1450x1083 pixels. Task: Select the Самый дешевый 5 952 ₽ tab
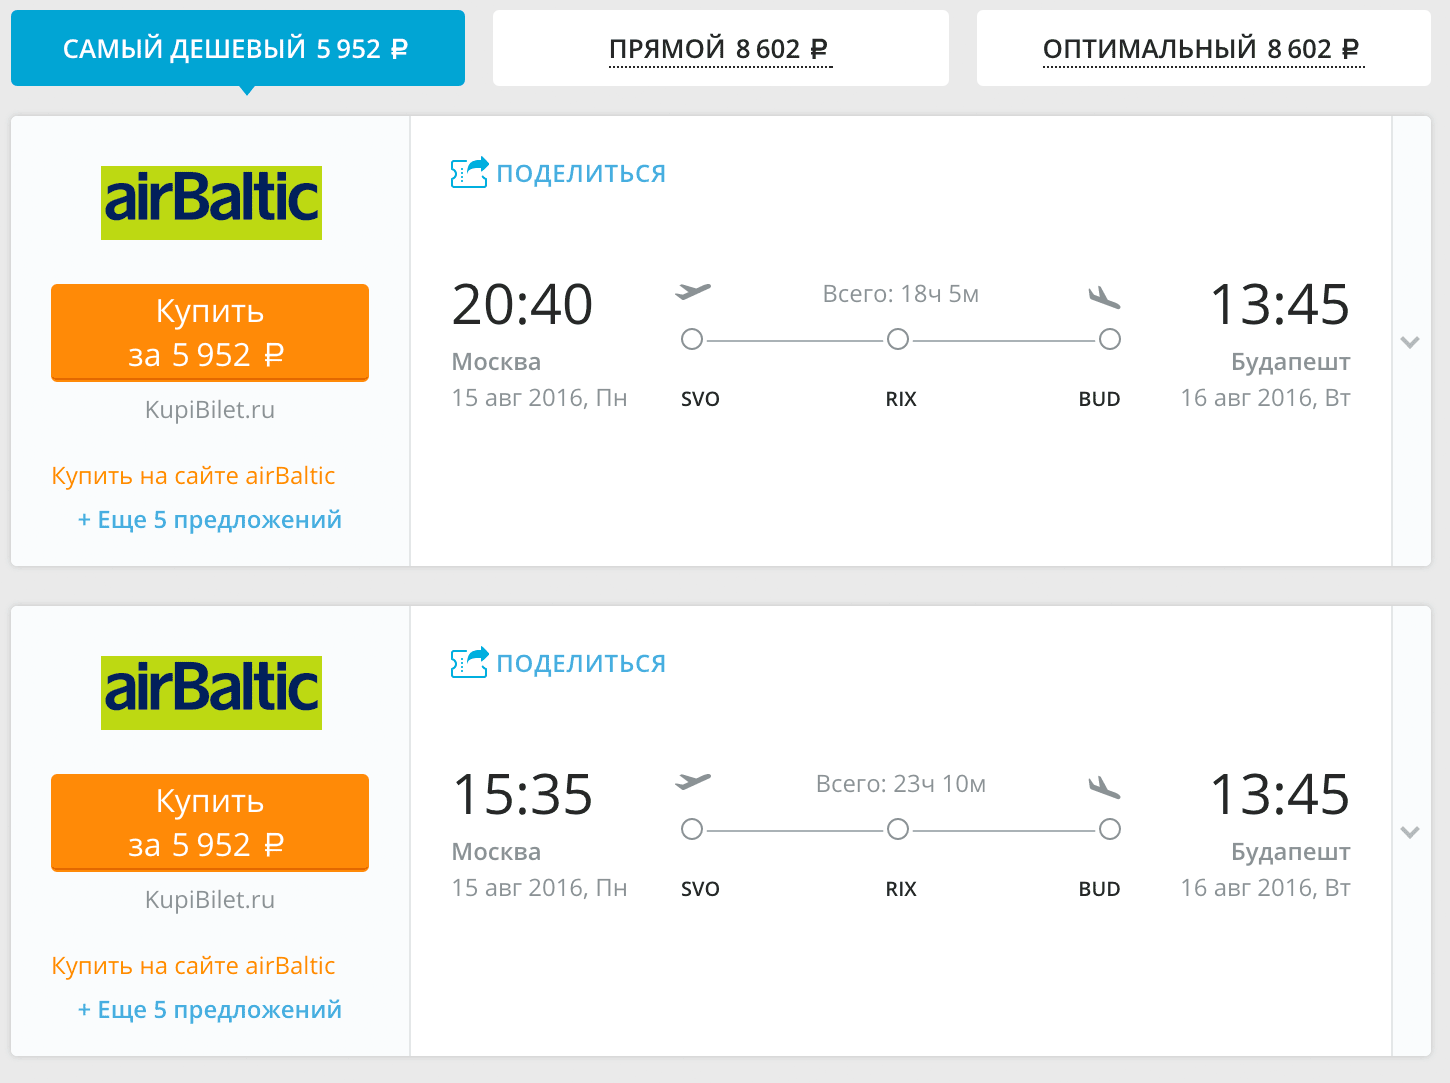coord(237,49)
